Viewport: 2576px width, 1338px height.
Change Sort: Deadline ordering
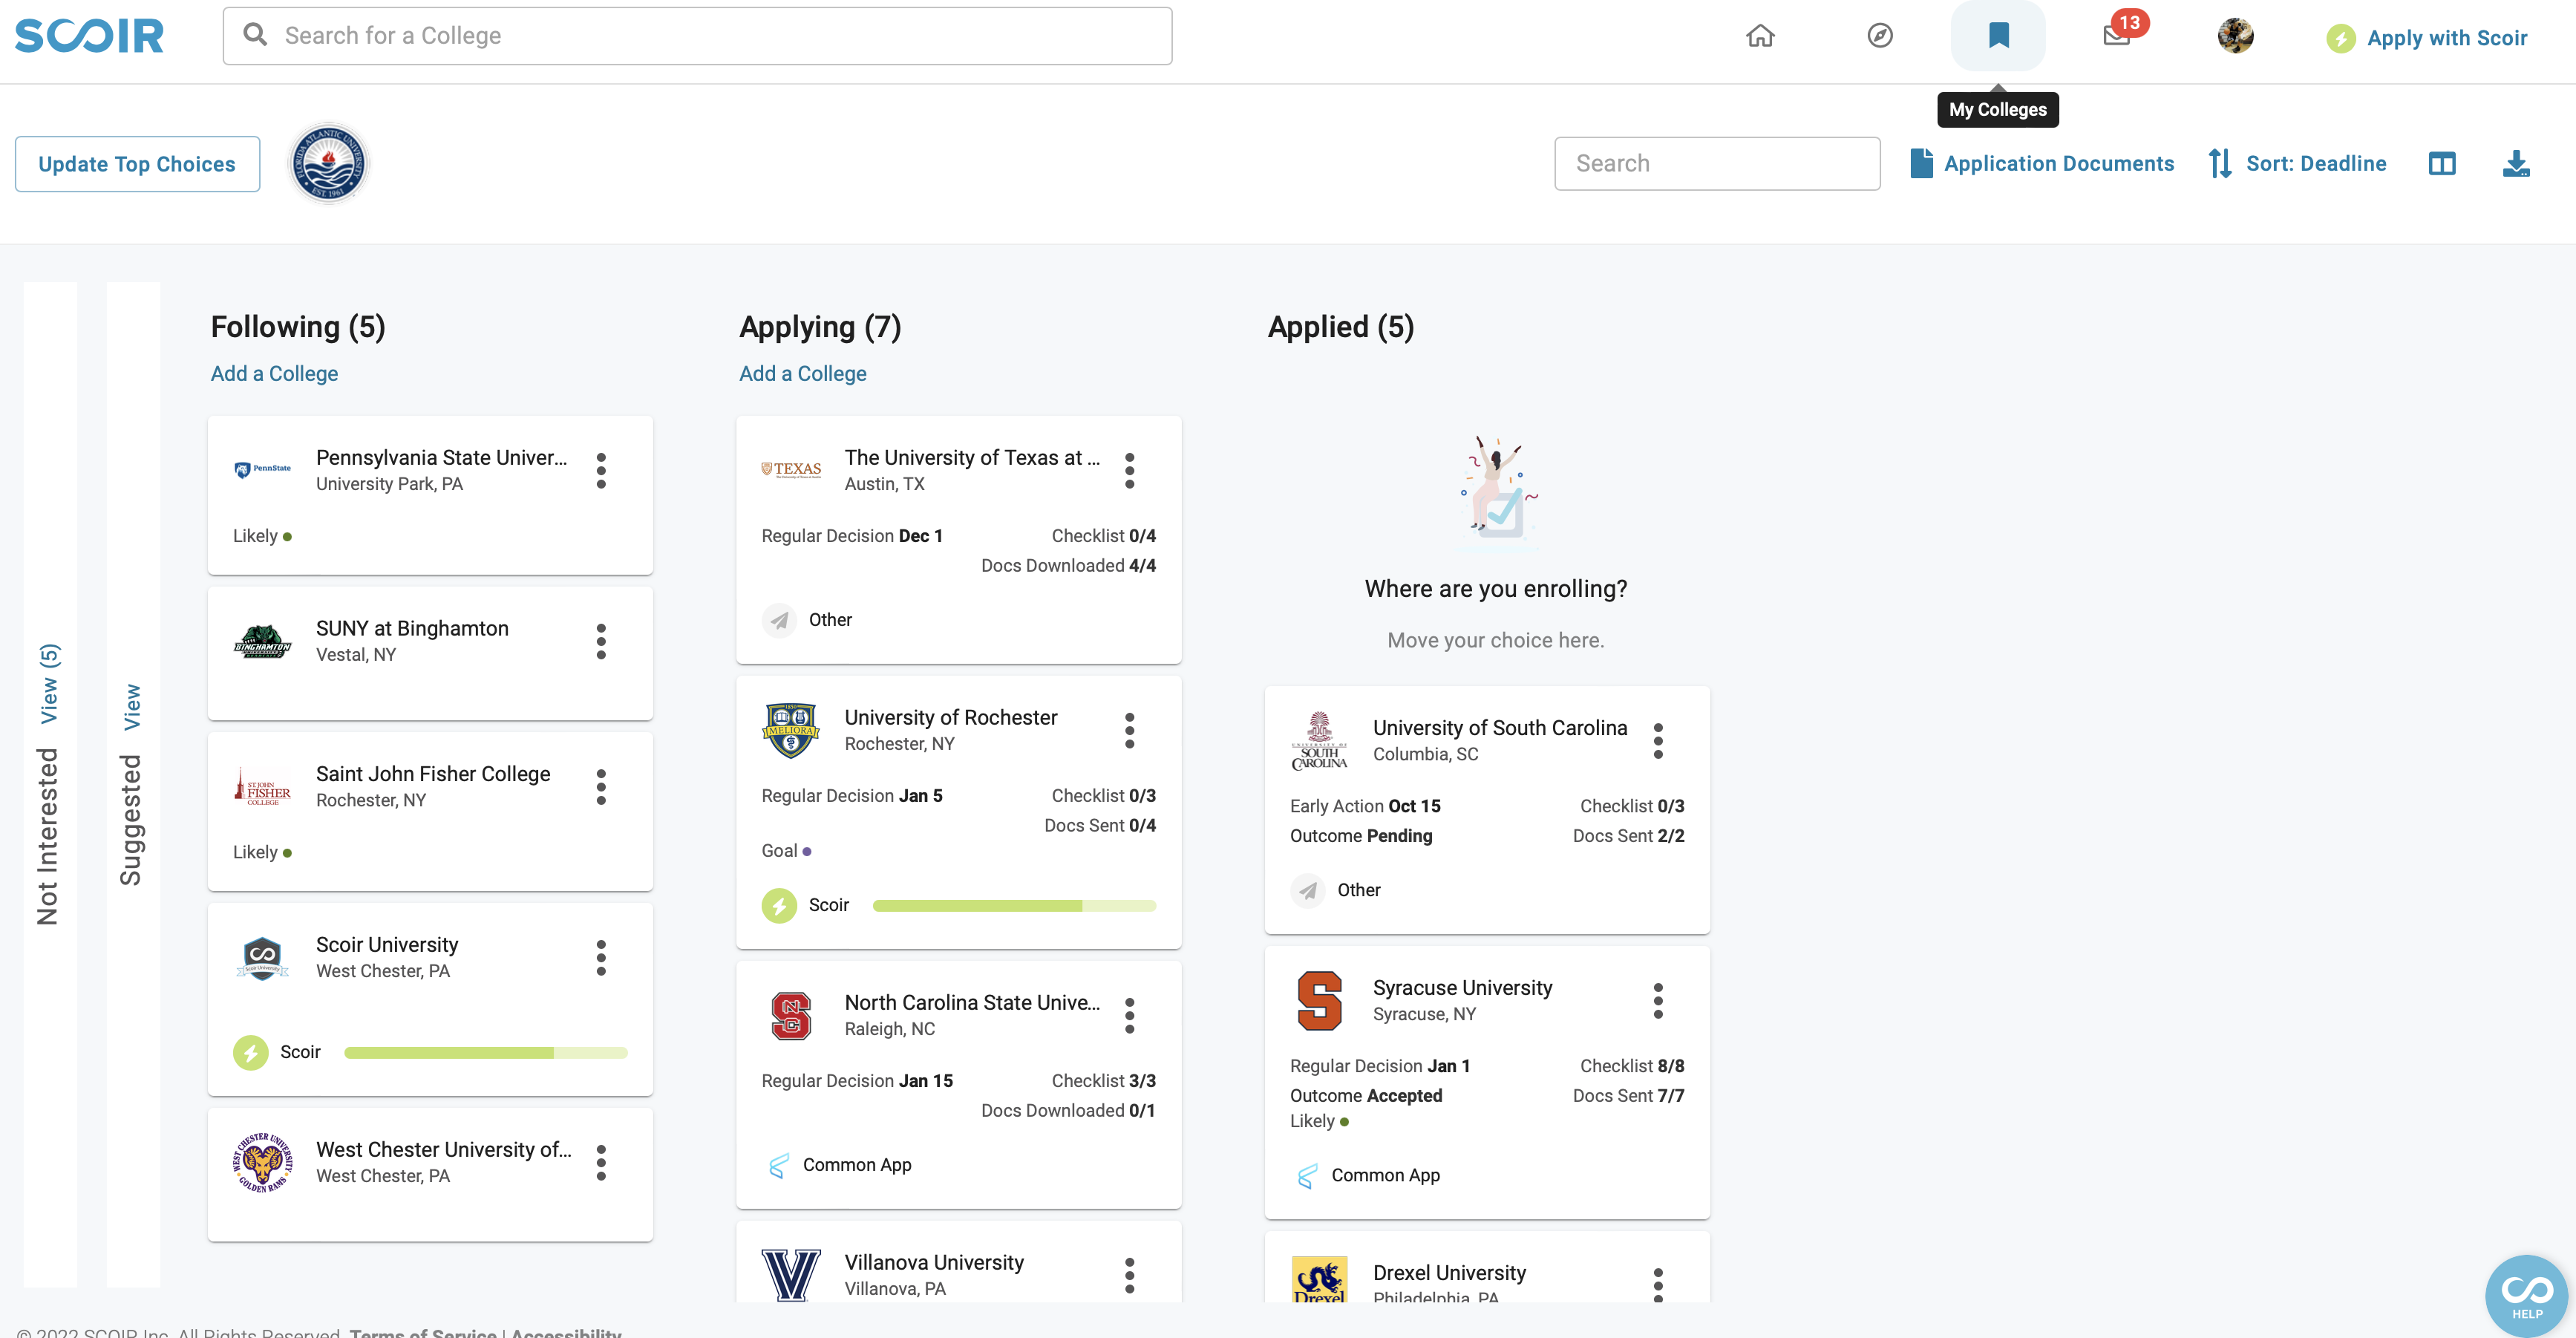click(2297, 163)
